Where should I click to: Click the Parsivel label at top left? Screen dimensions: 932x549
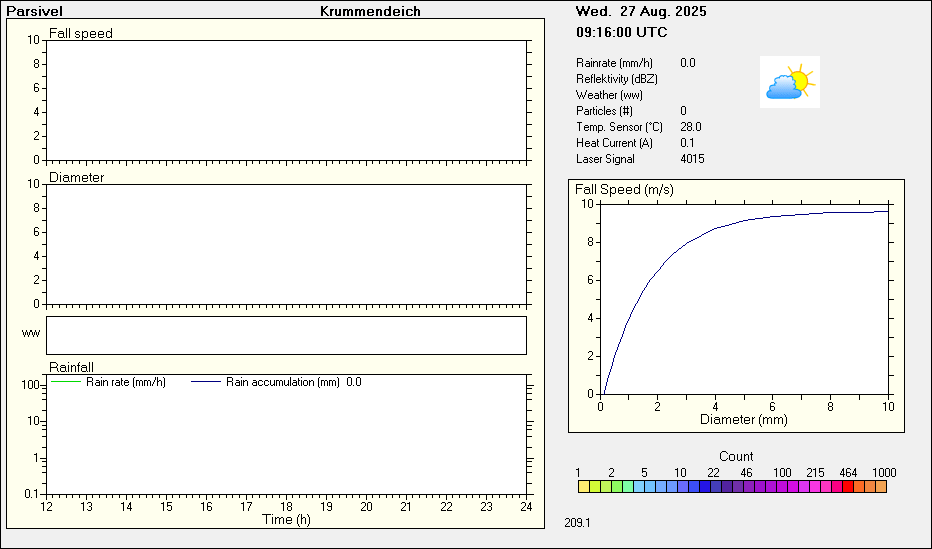point(35,11)
